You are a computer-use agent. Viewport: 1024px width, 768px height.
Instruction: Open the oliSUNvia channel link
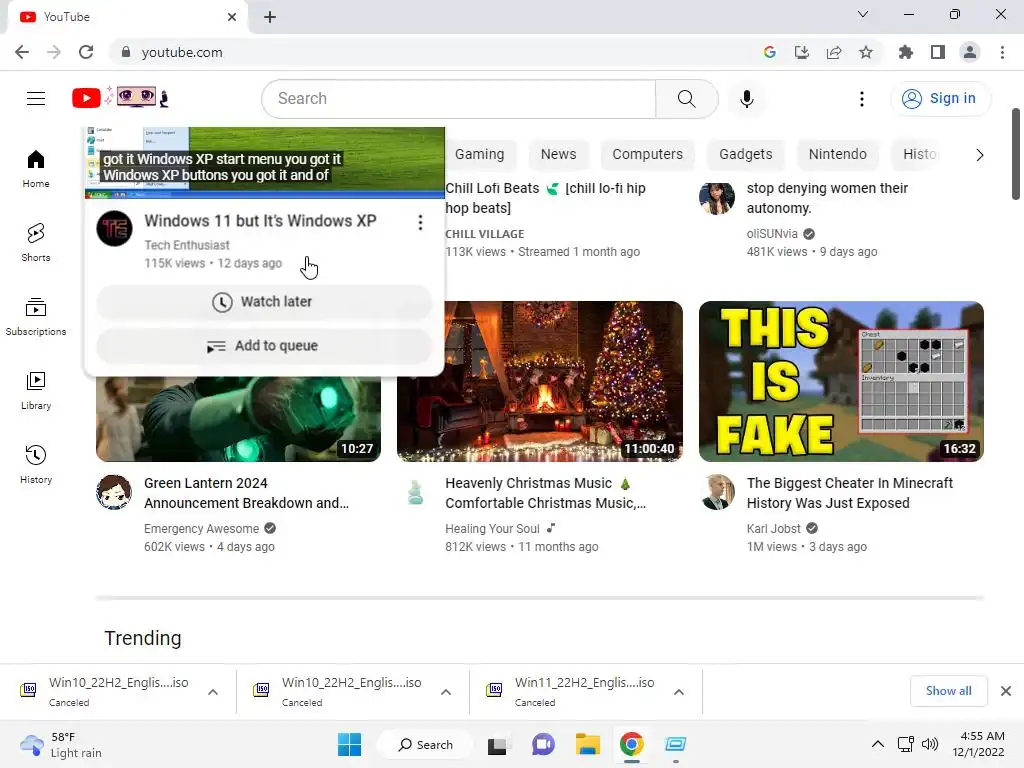pyautogui.click(x=772, y=233)
